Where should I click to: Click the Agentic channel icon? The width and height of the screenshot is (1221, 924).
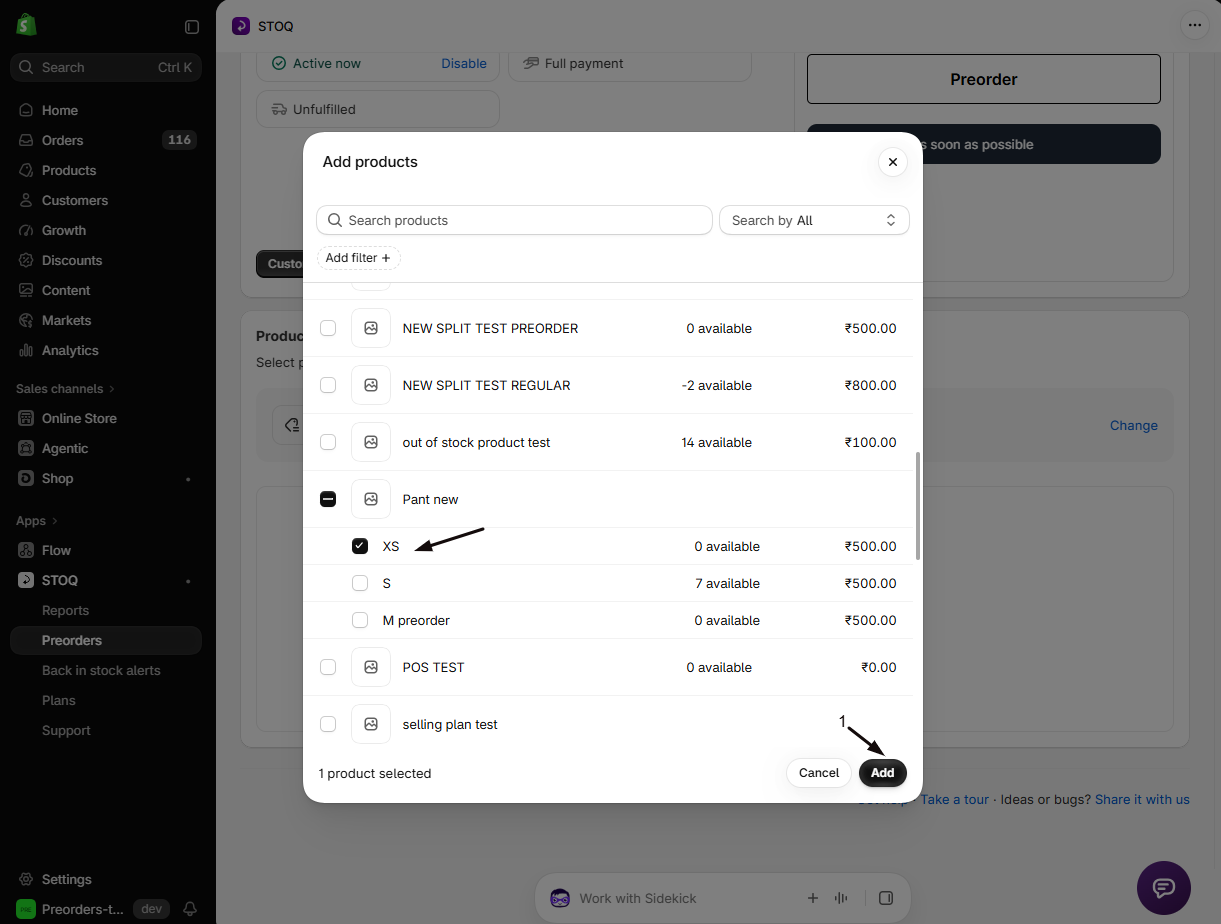point(26,448)
